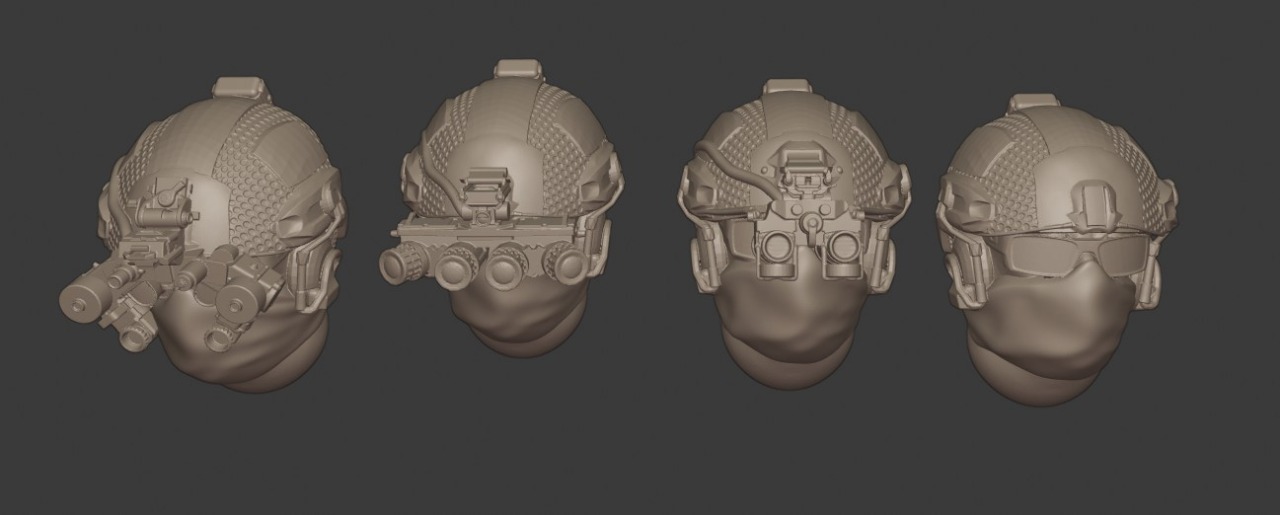The height and width of the screenshot is (515, 1280).
Task: Select the head model wearing sunglasses
Action: point(1057,250)
